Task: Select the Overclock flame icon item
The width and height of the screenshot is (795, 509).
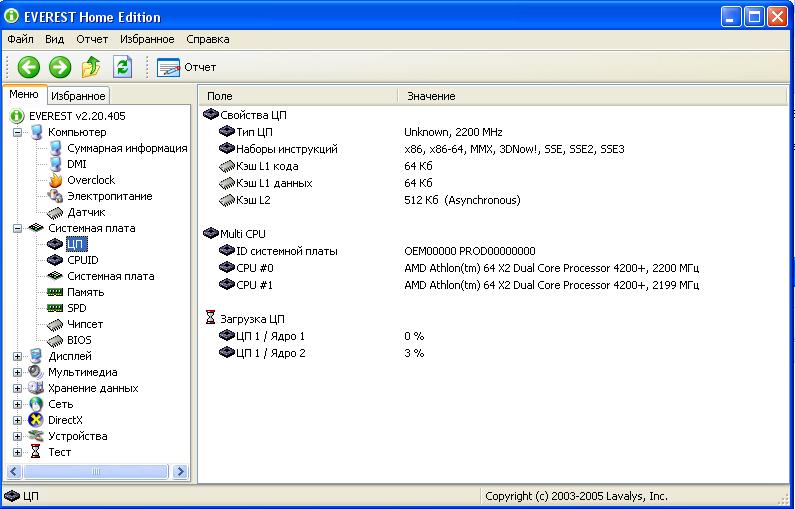Action: (x=56, y=180)
